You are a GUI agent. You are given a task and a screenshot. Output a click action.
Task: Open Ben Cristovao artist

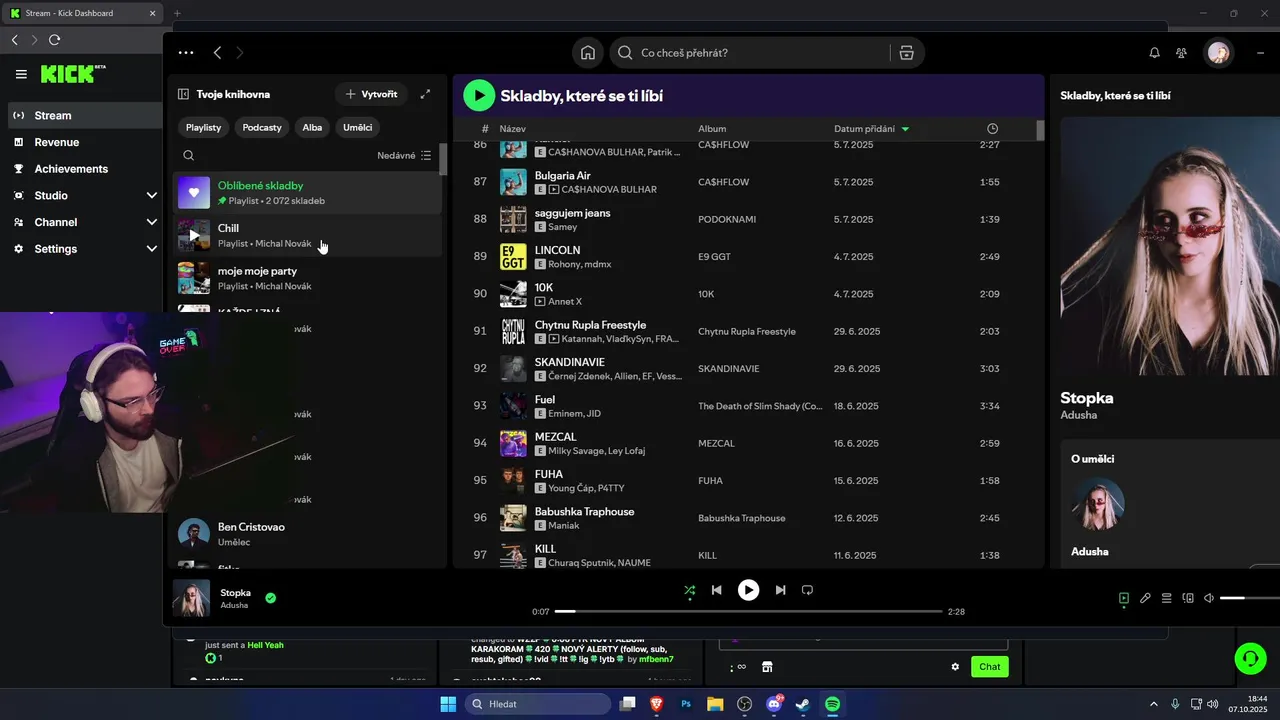[x=307, y=534]
